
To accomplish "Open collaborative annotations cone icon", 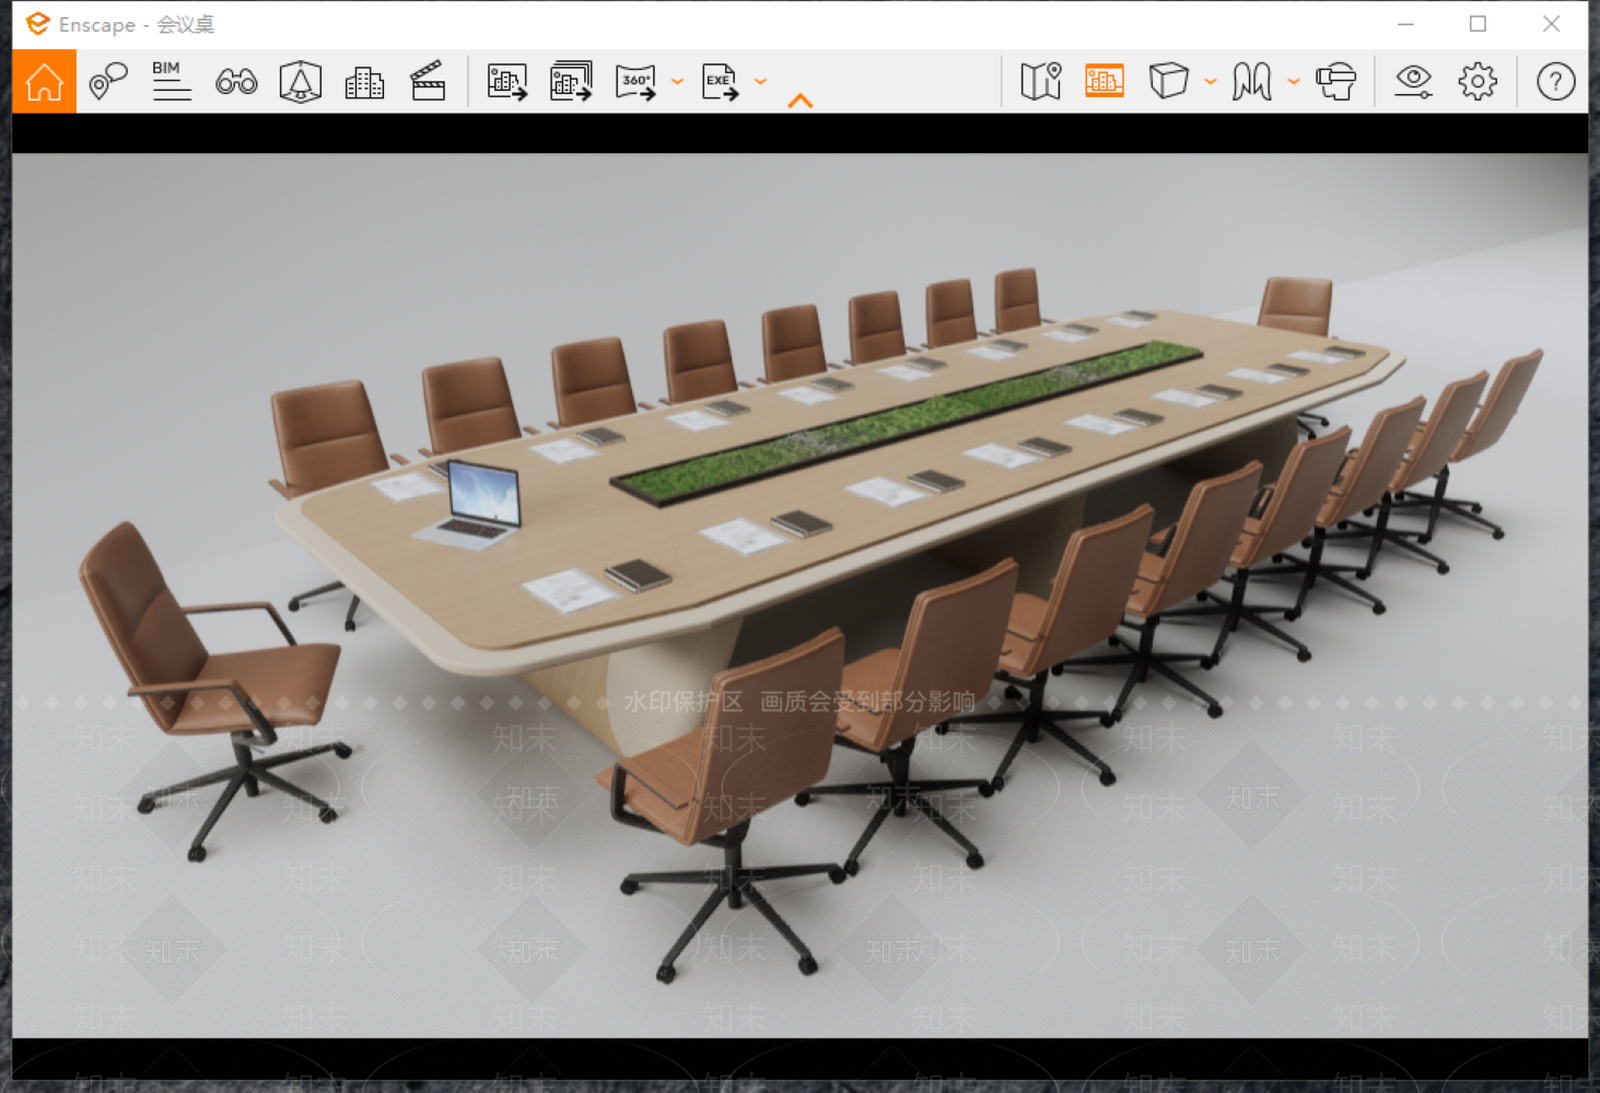I will [x=300, y=81].
